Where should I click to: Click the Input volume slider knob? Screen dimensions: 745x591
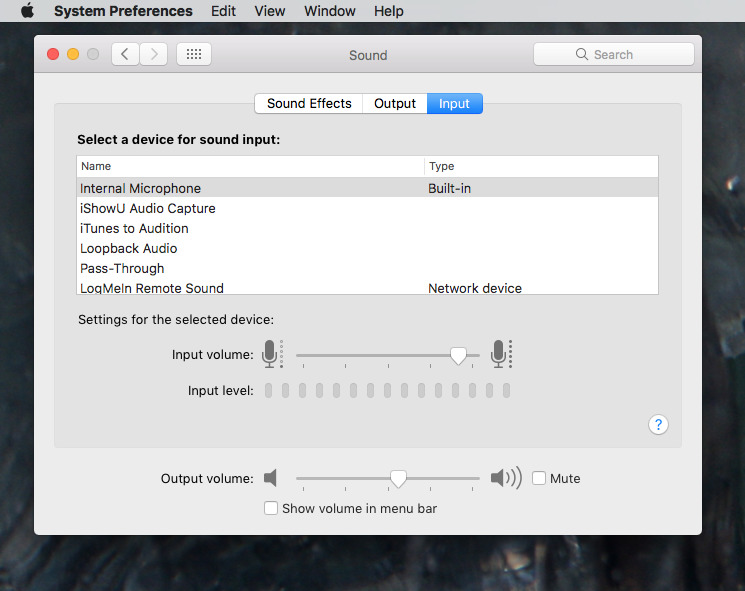coord(458,356)
